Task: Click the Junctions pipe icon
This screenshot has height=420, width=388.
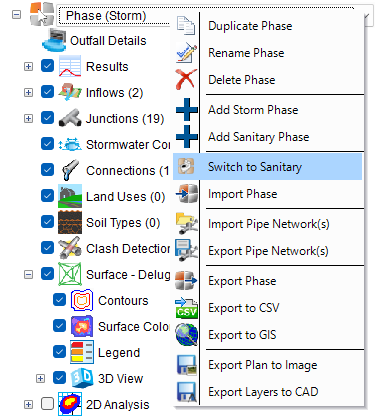Action: point(70,118)
